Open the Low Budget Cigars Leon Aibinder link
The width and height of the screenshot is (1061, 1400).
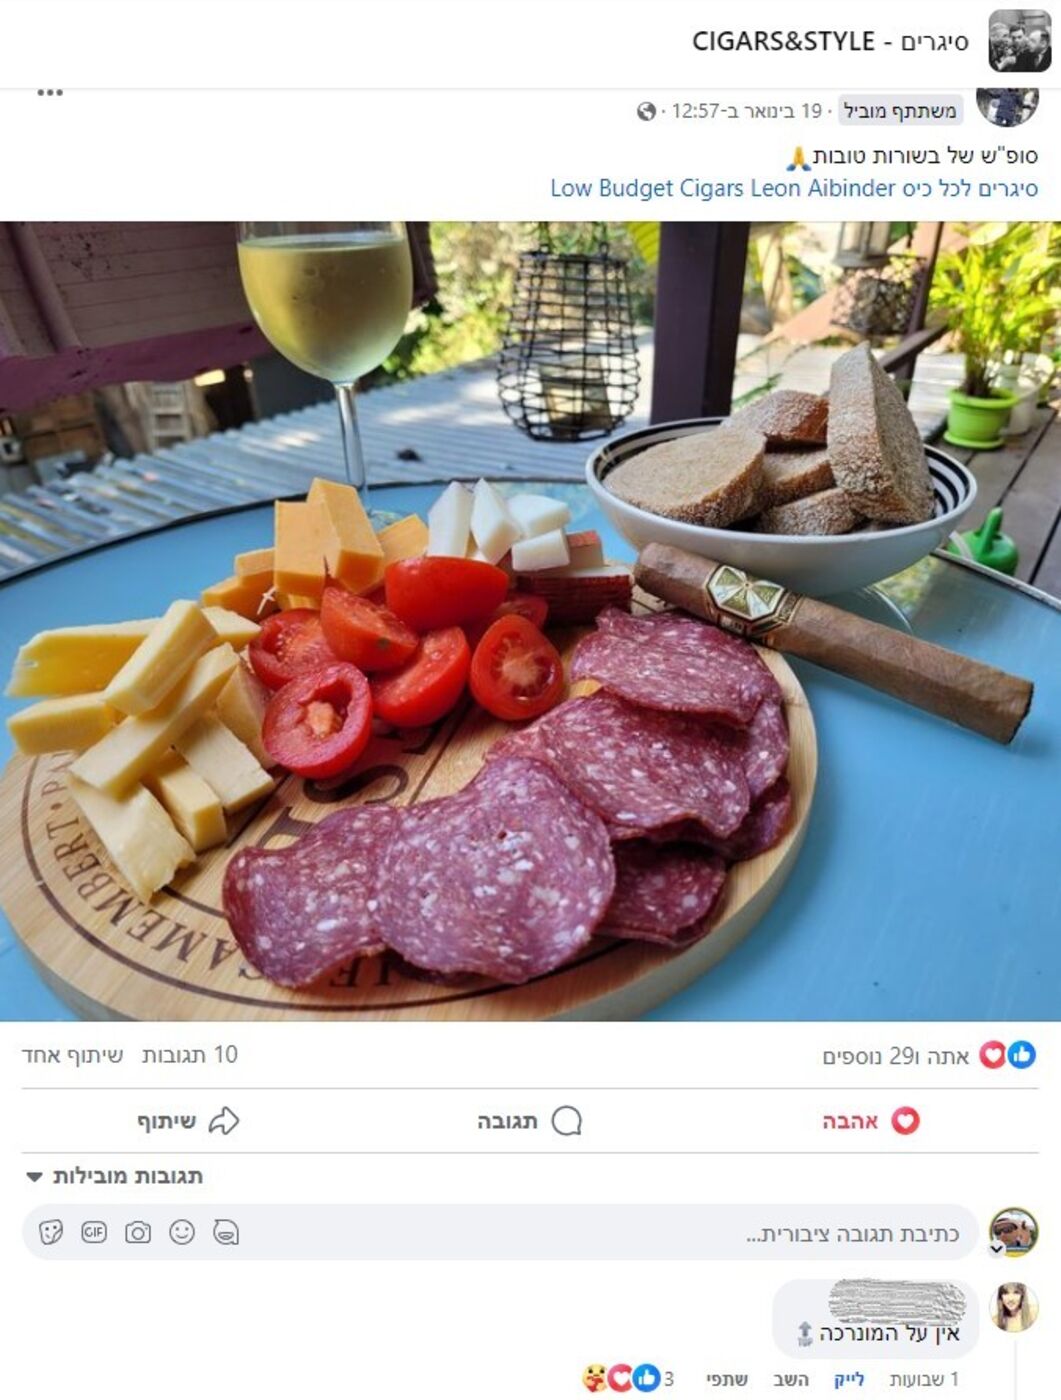click(x=723, y=188)
